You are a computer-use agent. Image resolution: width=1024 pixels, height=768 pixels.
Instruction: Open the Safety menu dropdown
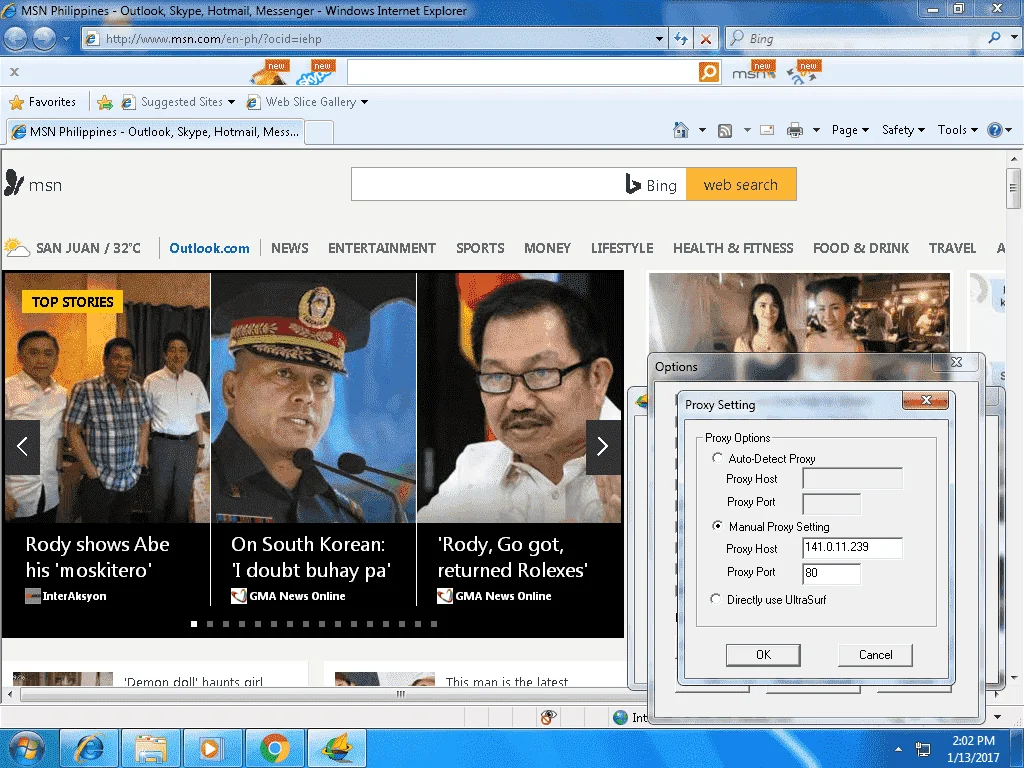tap(903, 130)
